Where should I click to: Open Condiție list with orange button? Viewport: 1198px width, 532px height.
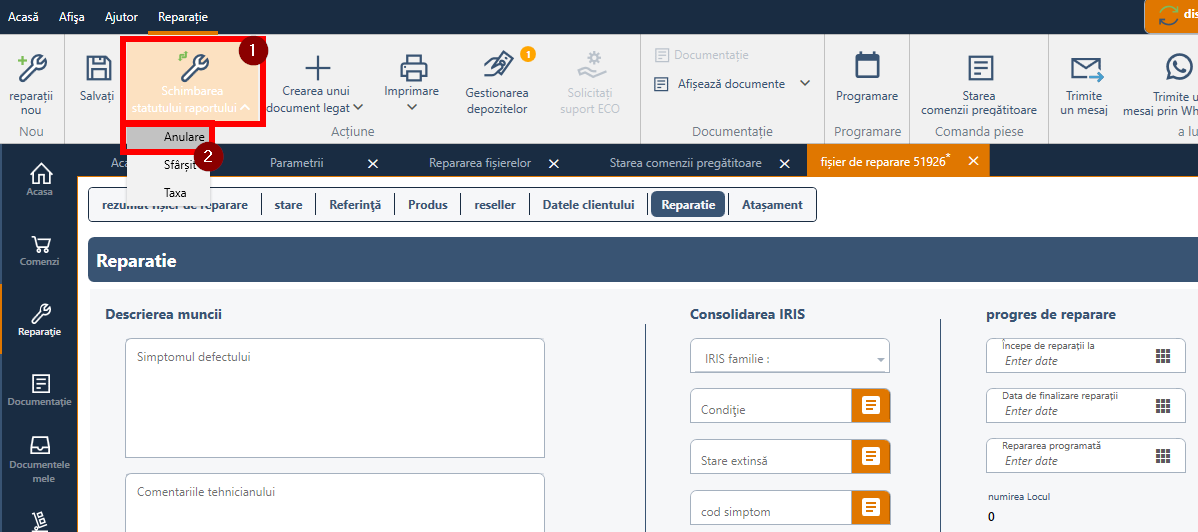[x=871, y=406]
